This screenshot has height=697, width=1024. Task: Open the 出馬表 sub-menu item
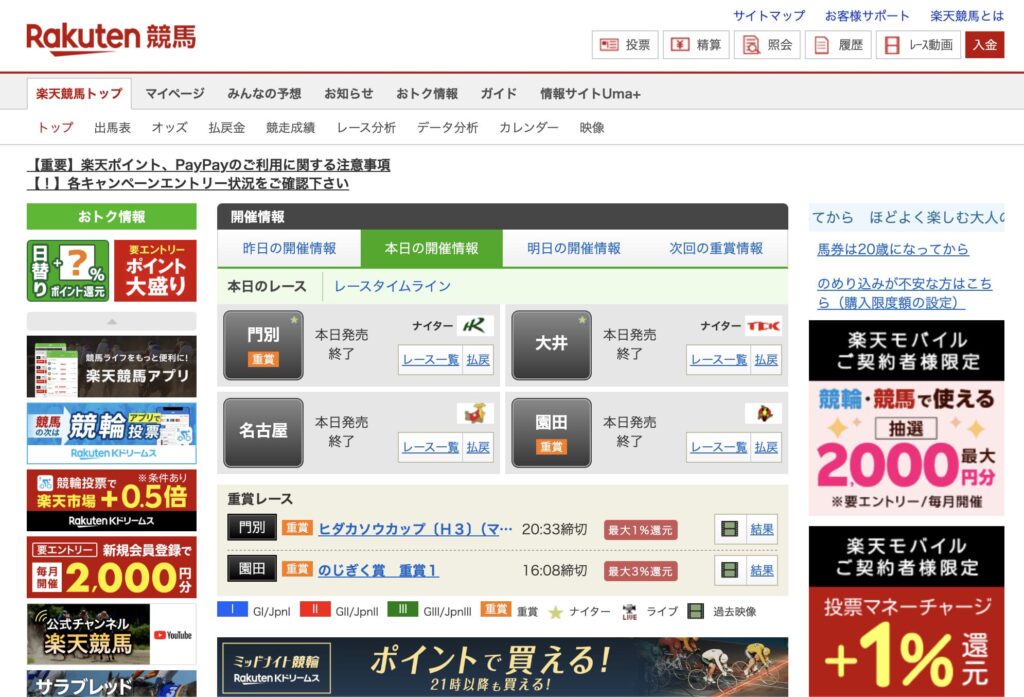click(x=112, y=127)
